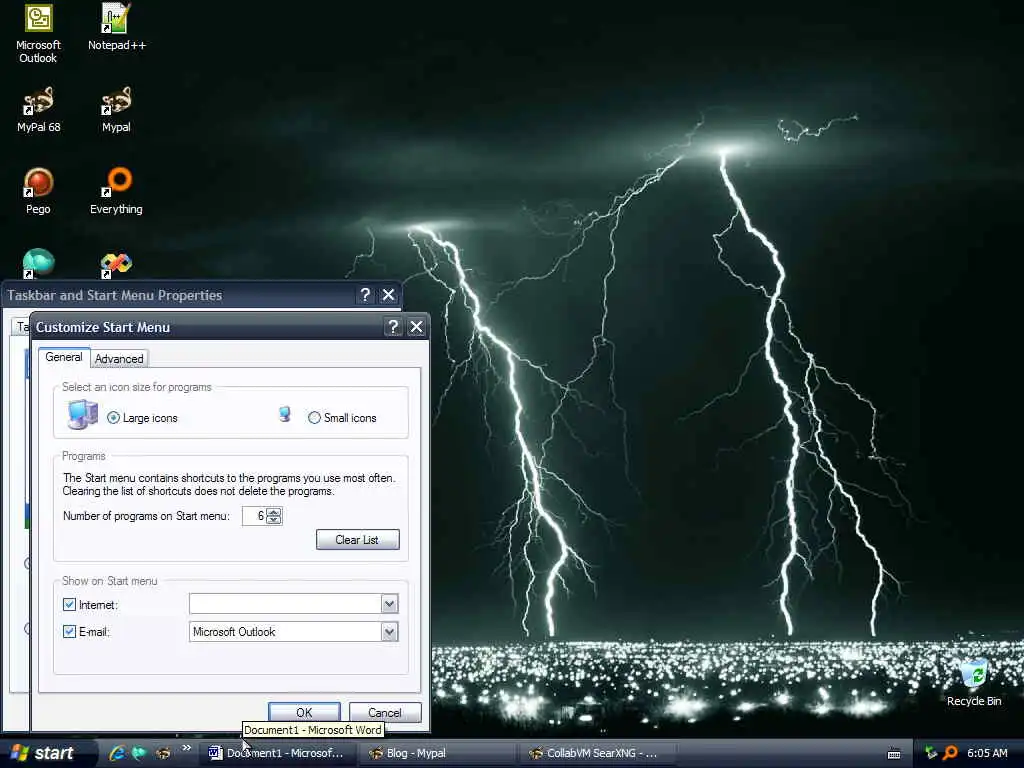Click the on-screen keyboard tray icon
The width and height of the screenshot is (1024, 768).
tap(894, 754)
